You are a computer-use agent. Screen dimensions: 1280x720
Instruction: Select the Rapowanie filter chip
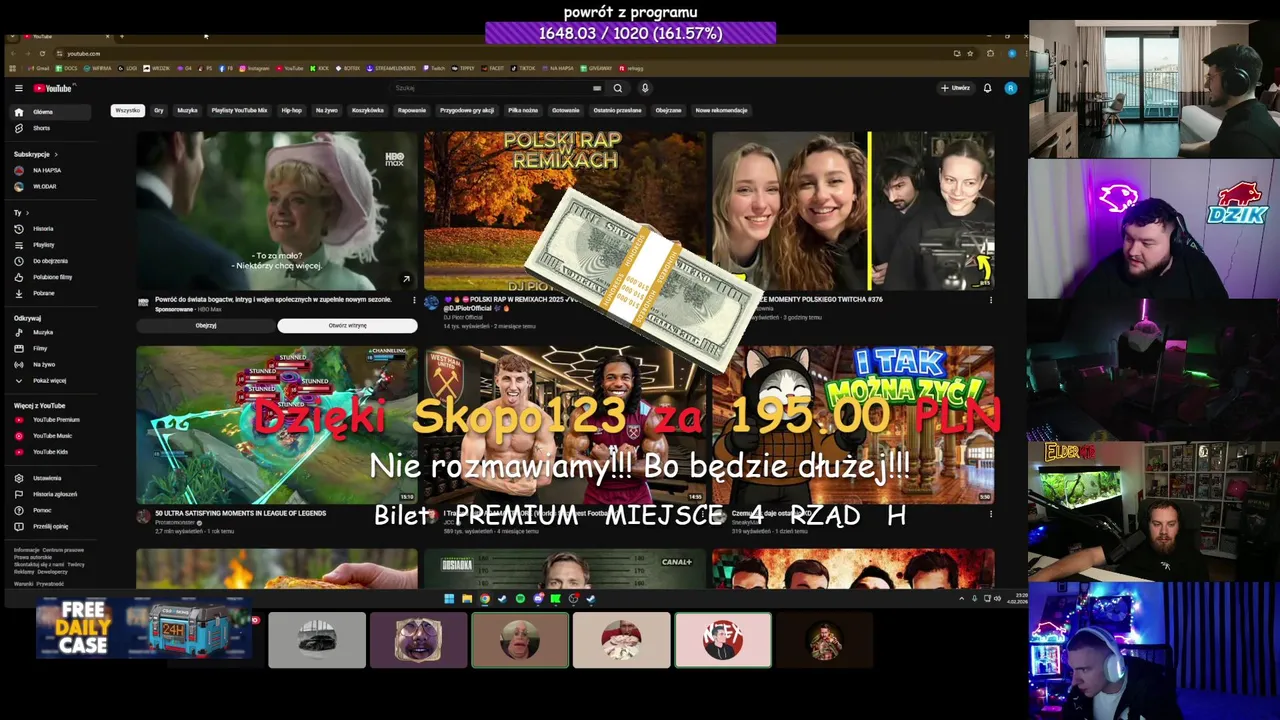[x=412, y=110]
